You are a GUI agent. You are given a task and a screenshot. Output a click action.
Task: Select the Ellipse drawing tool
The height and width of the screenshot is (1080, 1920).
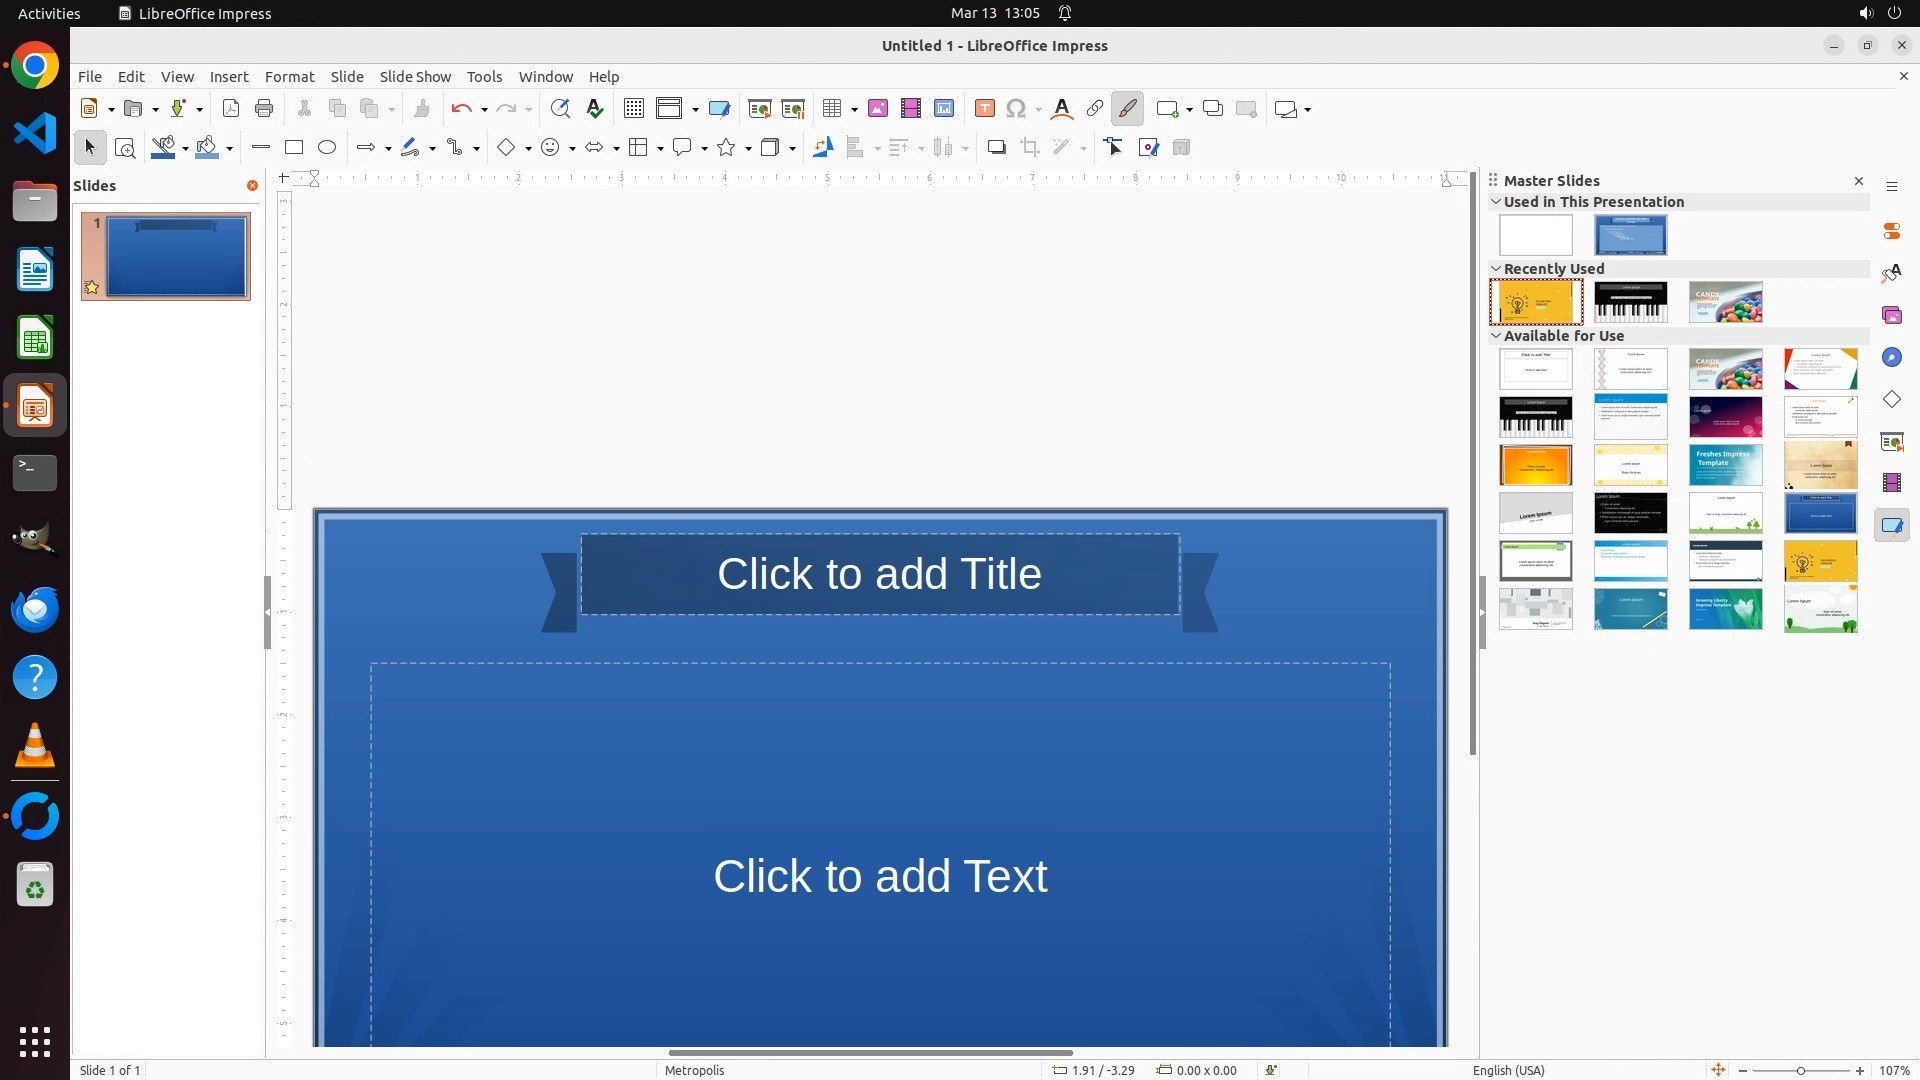click(327, 148)
